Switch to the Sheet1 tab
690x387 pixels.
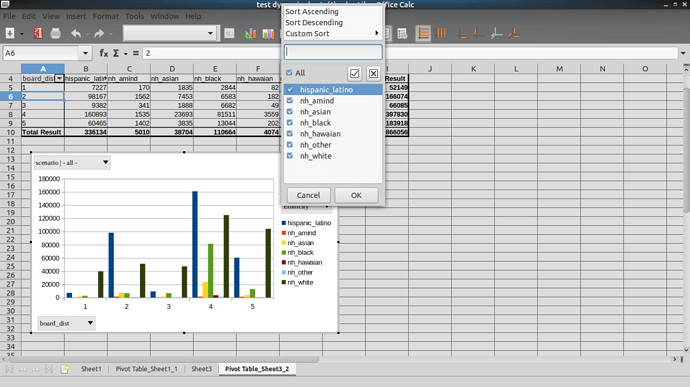pos(91,369)
